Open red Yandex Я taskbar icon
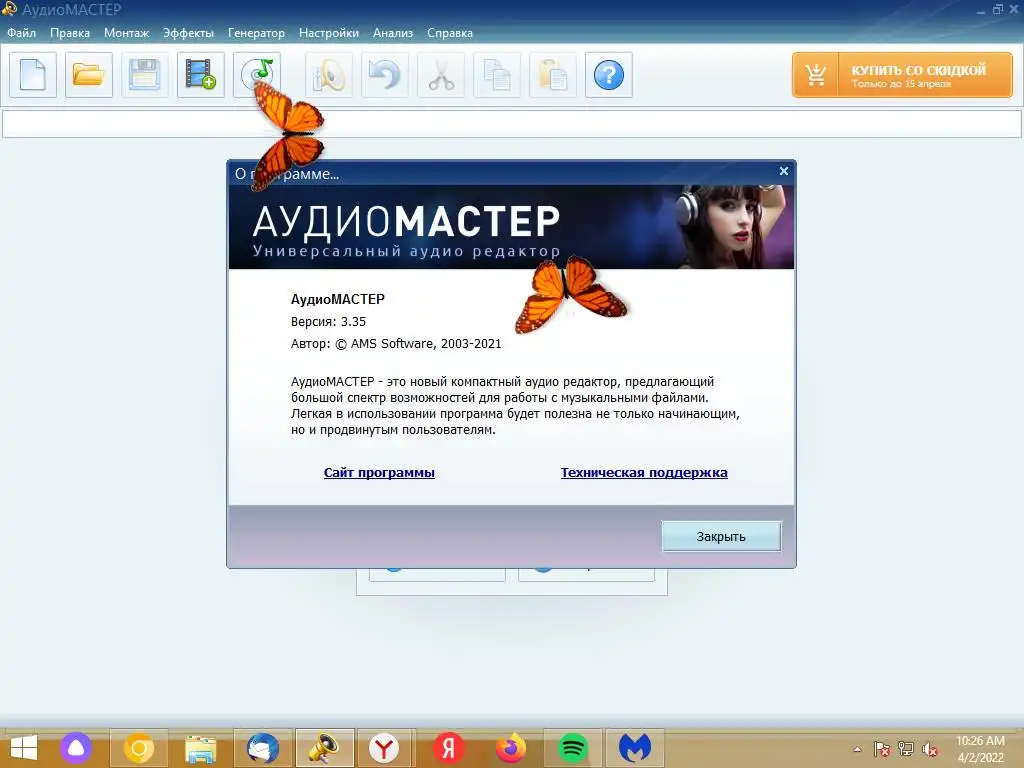Image resolution: width=1024 pixels, height=768 pixels. click(448, 748)
